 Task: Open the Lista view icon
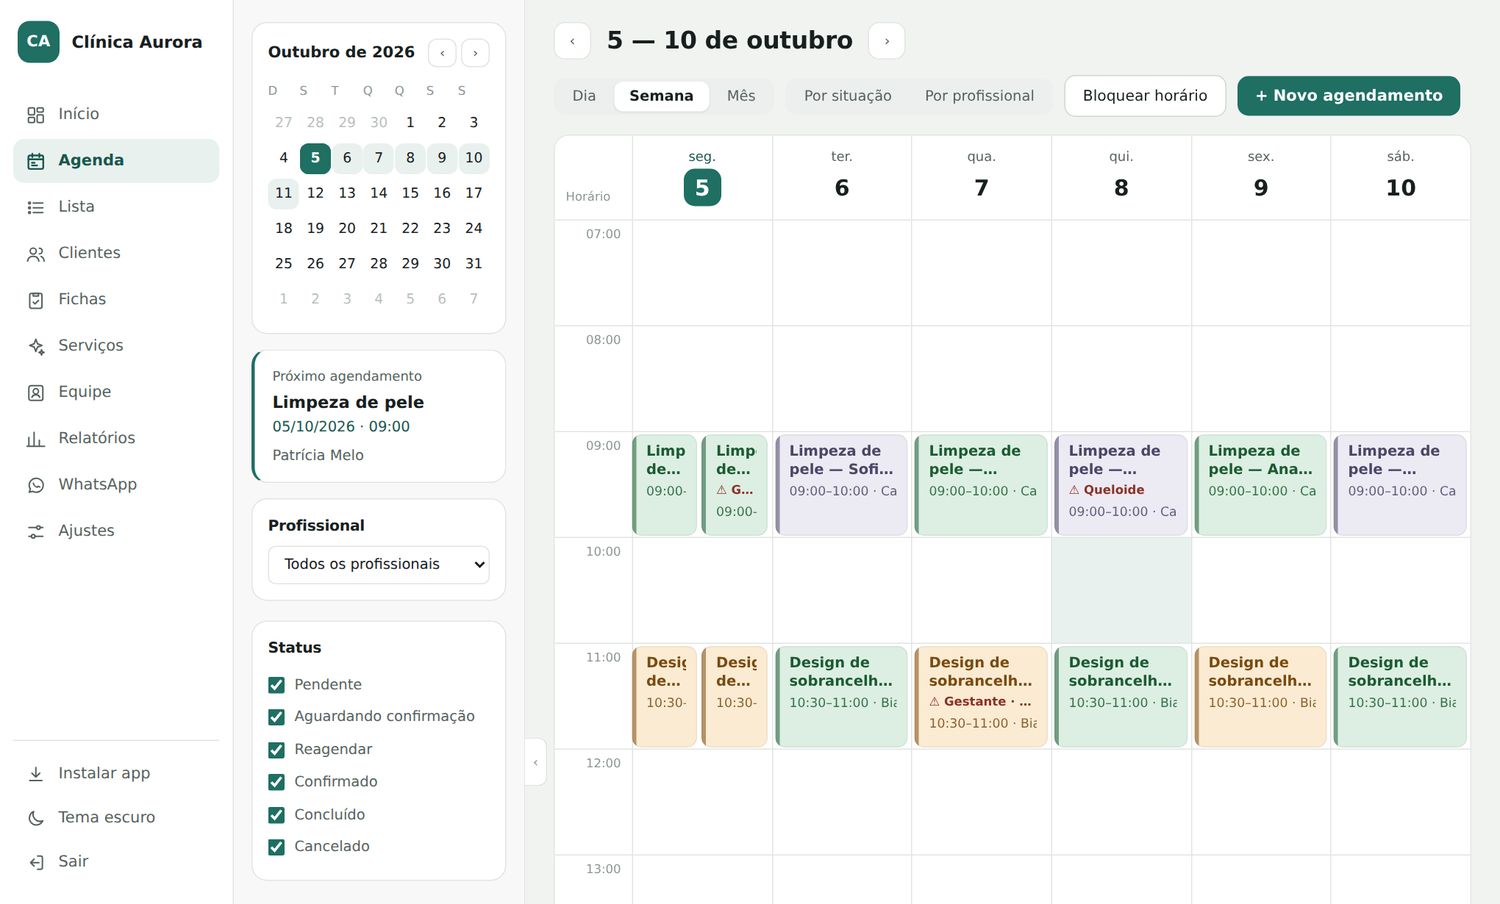coord(36,207)
